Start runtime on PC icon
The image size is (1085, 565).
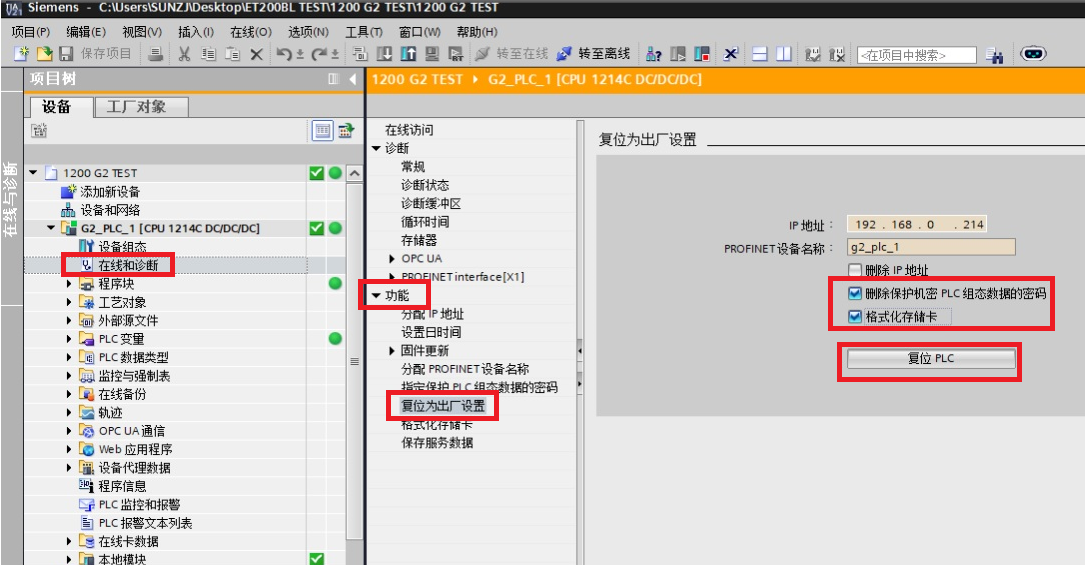click(x=455, y=54)
